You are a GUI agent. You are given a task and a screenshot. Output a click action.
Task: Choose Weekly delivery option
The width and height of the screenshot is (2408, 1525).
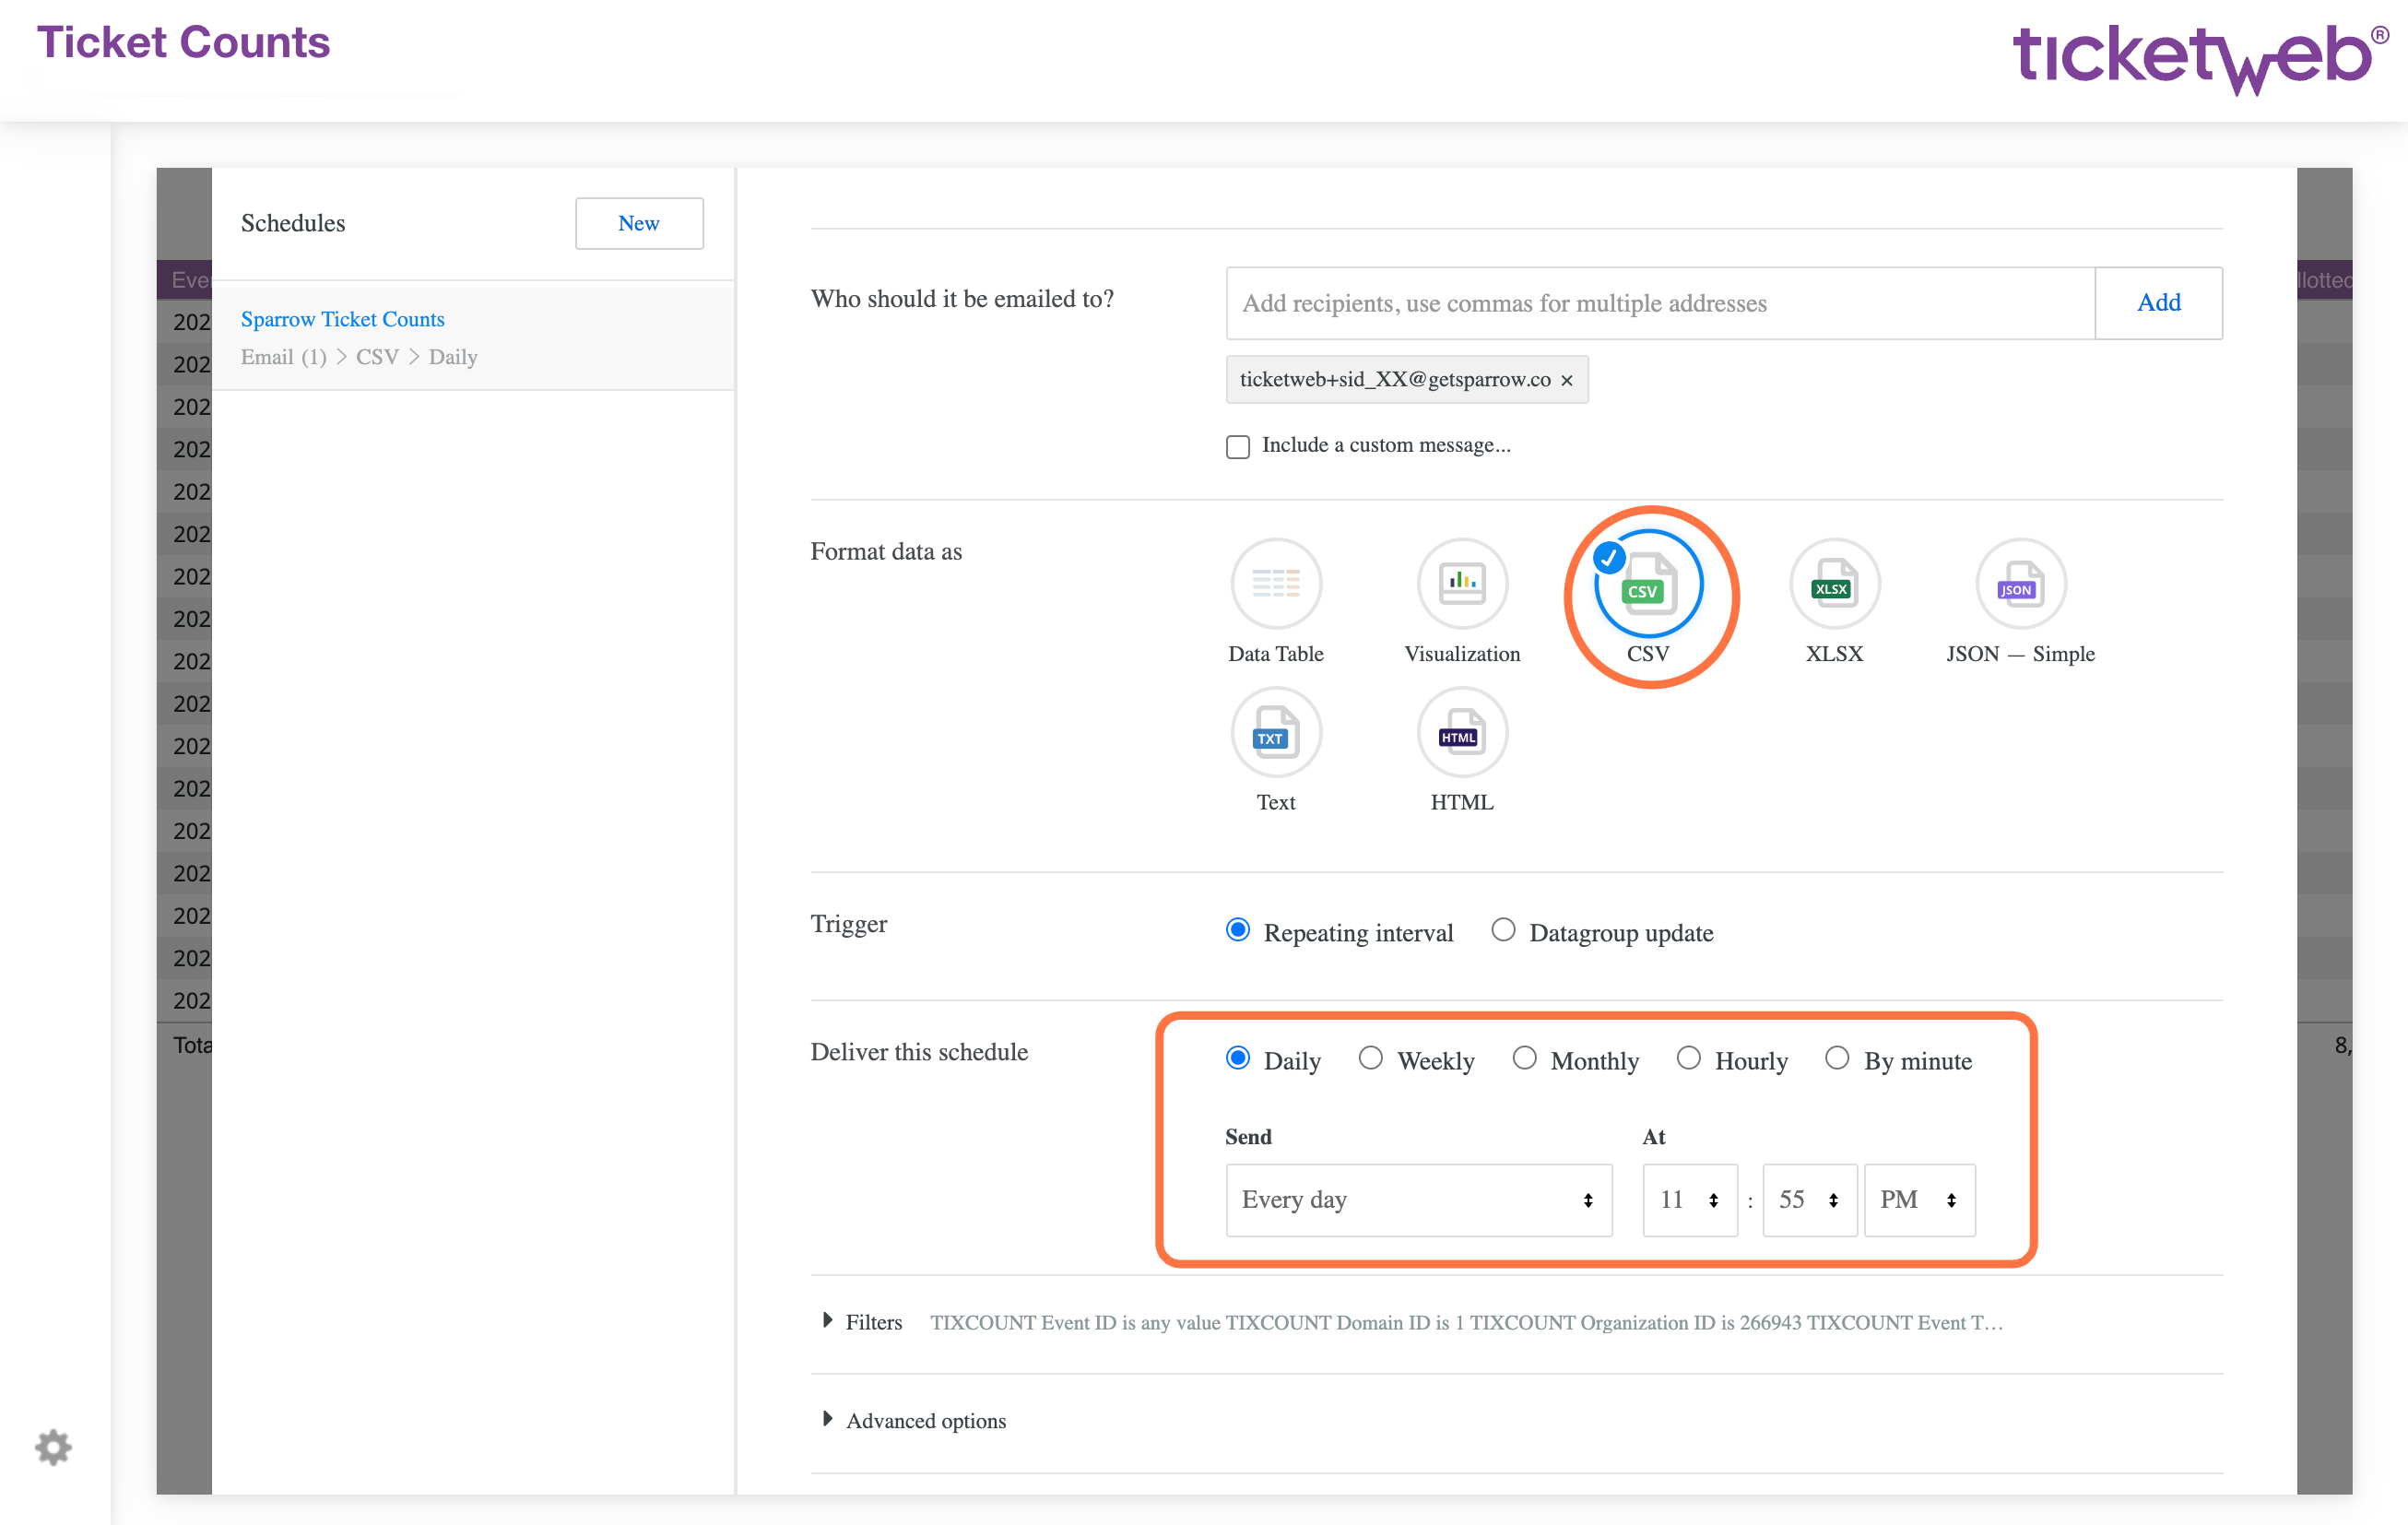coord(1371,1058)
